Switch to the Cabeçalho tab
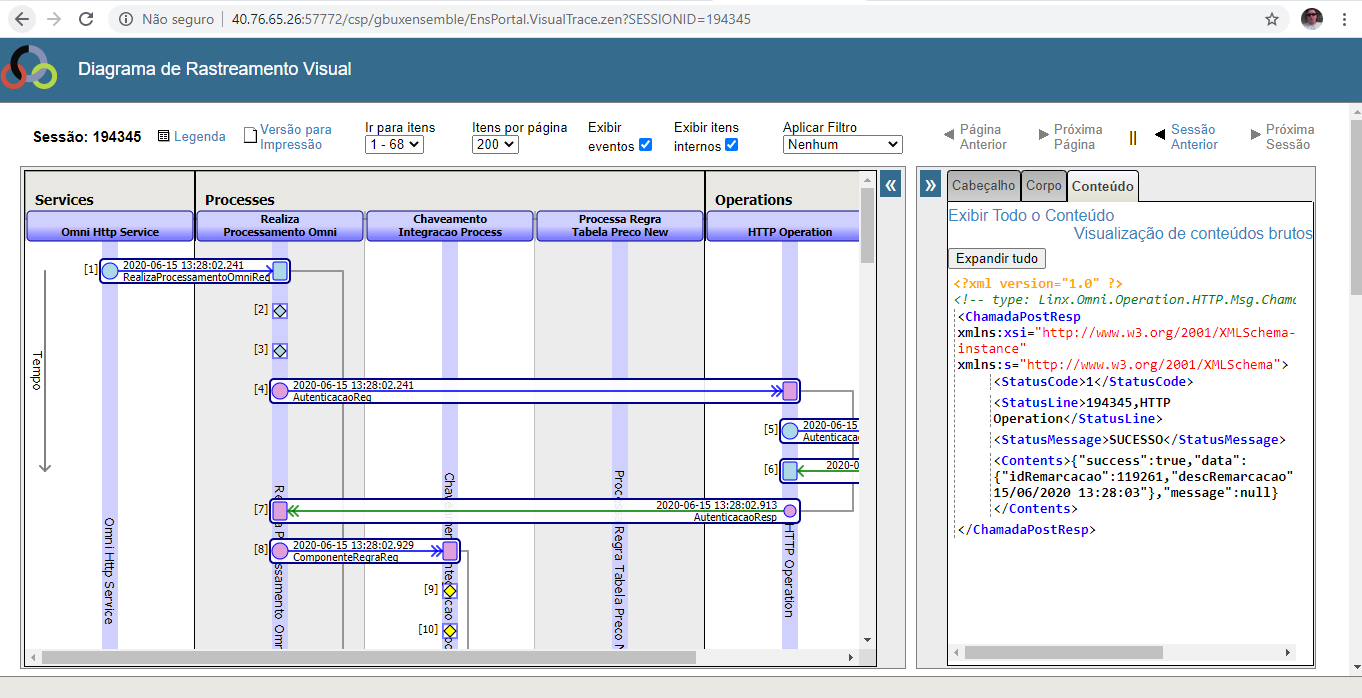Screen dimensions: 1362x698 pyautogui.click(x=983, y=186)
